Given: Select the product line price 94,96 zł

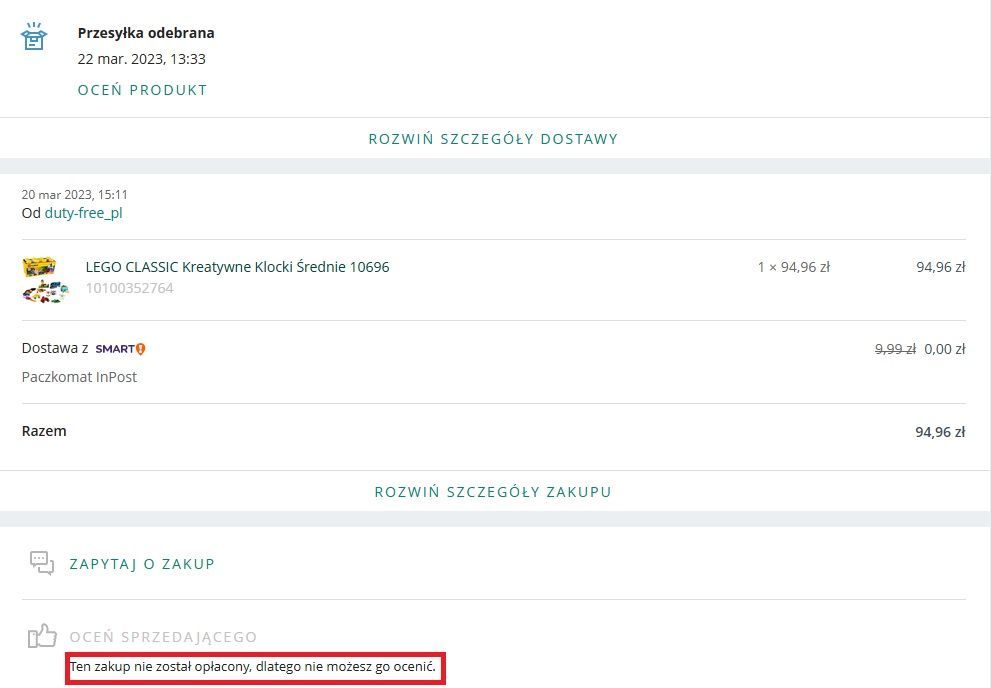Looking at the screenshot, I should coord(941,267).
